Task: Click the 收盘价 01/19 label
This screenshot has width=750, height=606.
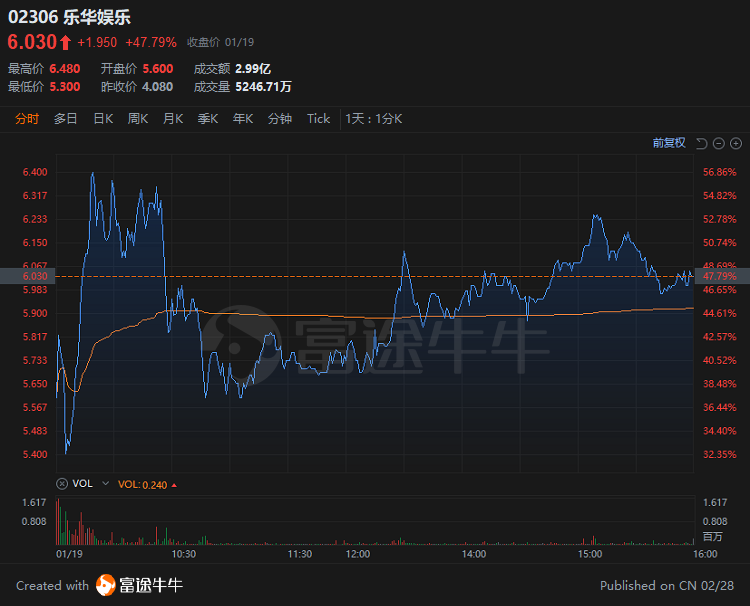Action: (x=221, y=43)
